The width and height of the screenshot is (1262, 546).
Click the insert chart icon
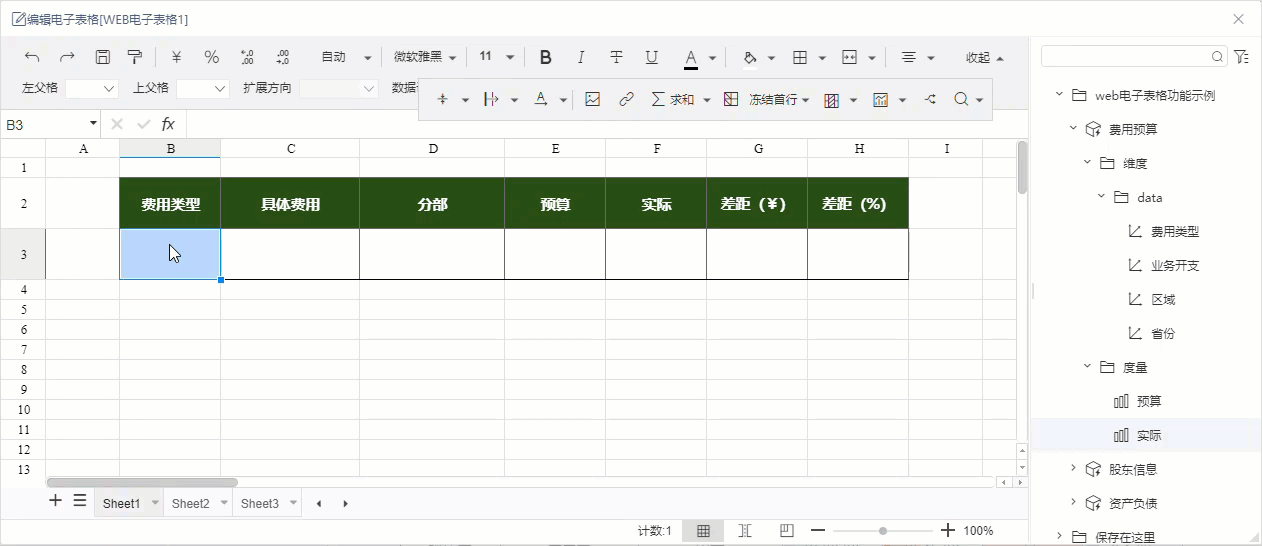pos(880,99)
